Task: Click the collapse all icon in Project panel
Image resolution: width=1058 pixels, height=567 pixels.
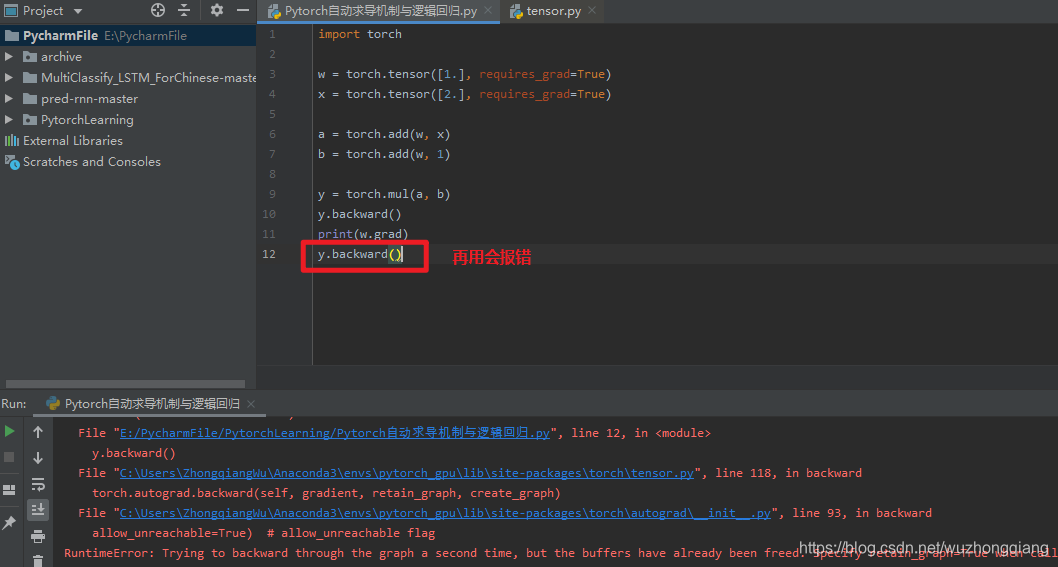Action: (184, 10)
